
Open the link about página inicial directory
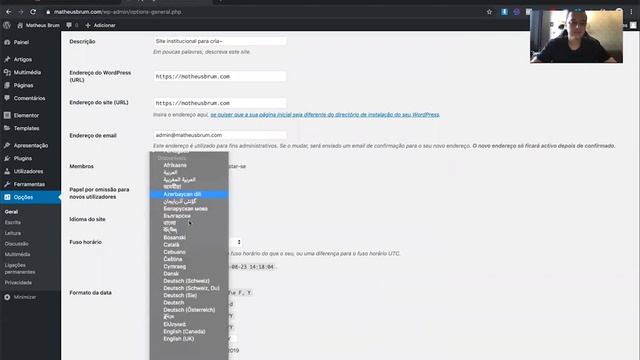pyautogui.click(x=325, y=115)
